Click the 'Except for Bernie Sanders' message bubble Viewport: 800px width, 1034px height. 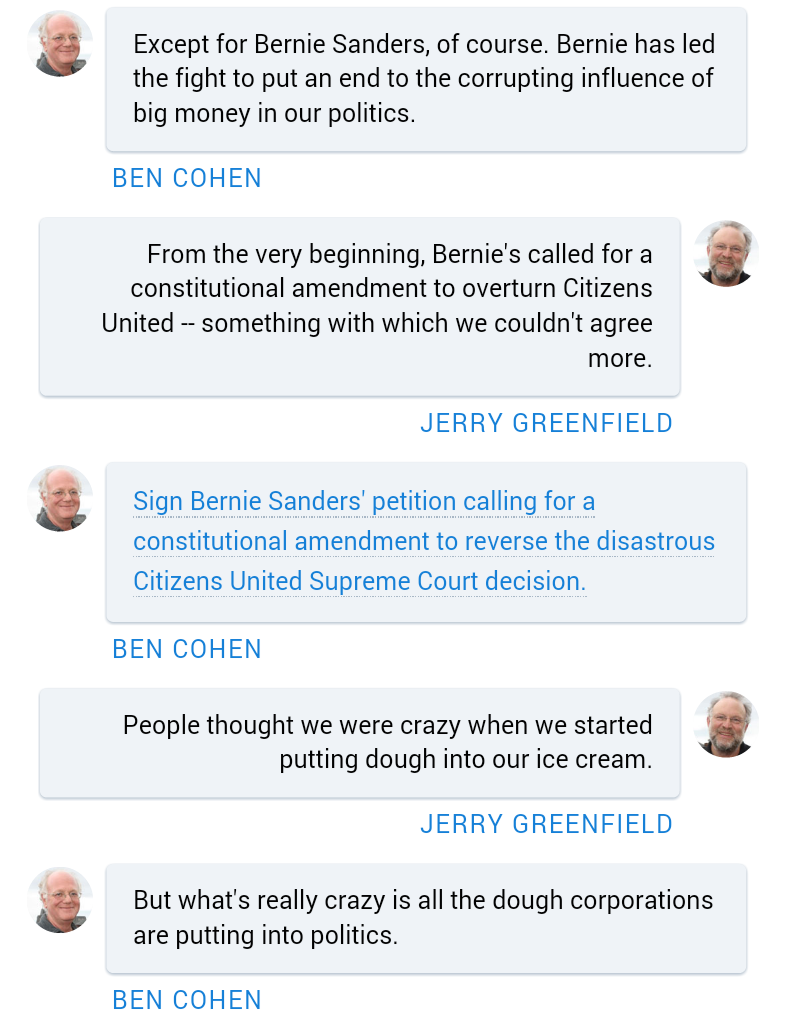point(426,80)
